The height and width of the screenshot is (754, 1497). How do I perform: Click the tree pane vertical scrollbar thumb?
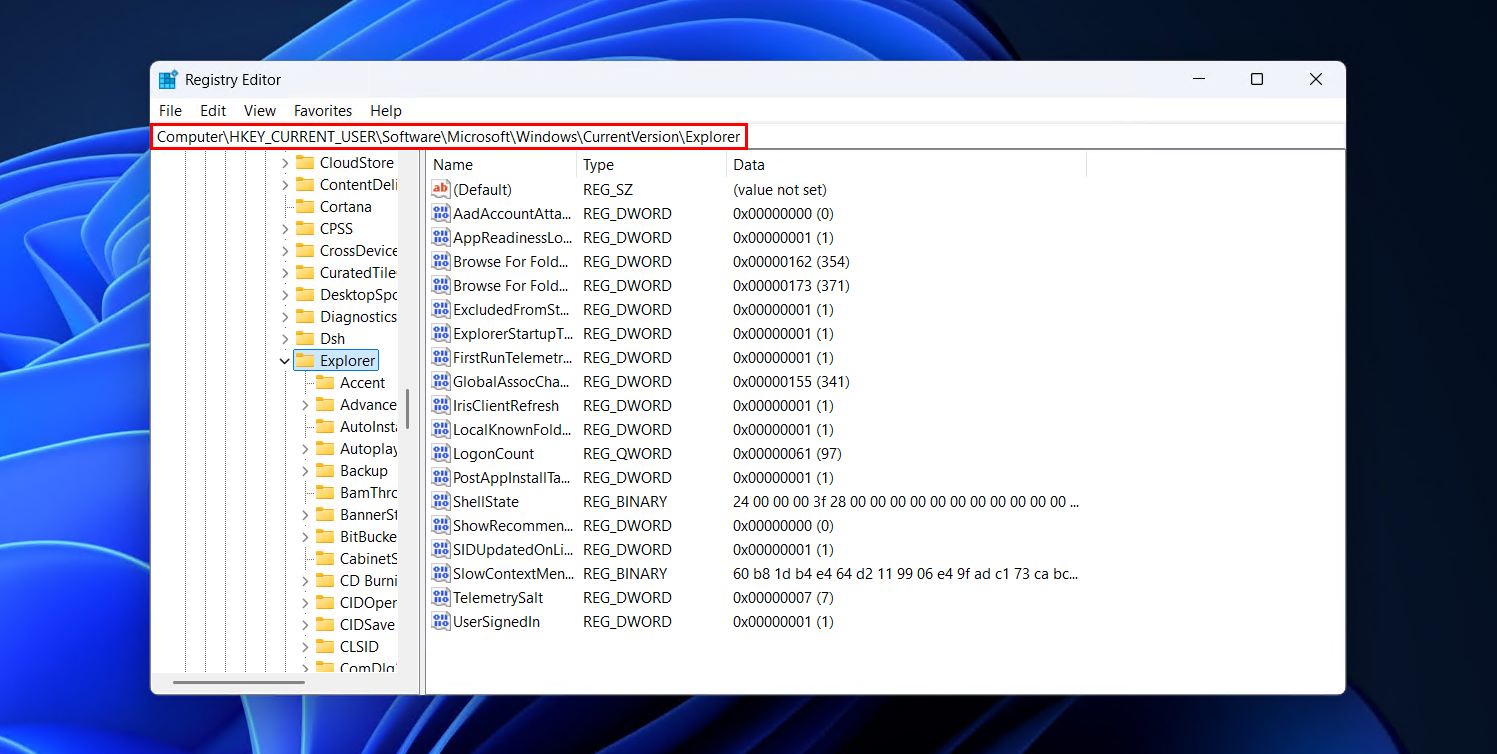(x=407, y=408)
